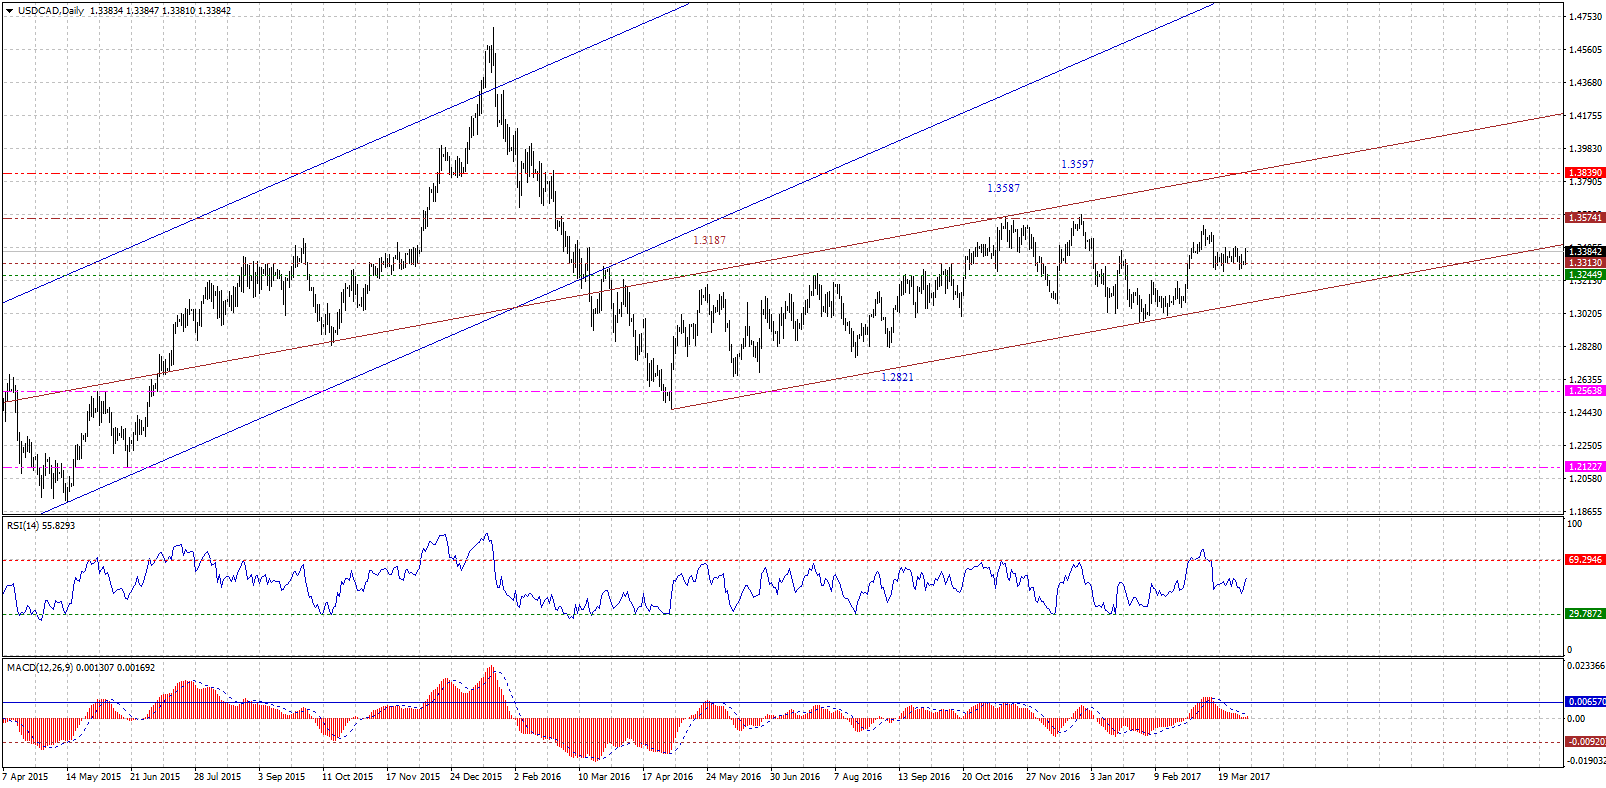
Task: Click the 1.22505 price scale value
Action: coord(1586,446)
